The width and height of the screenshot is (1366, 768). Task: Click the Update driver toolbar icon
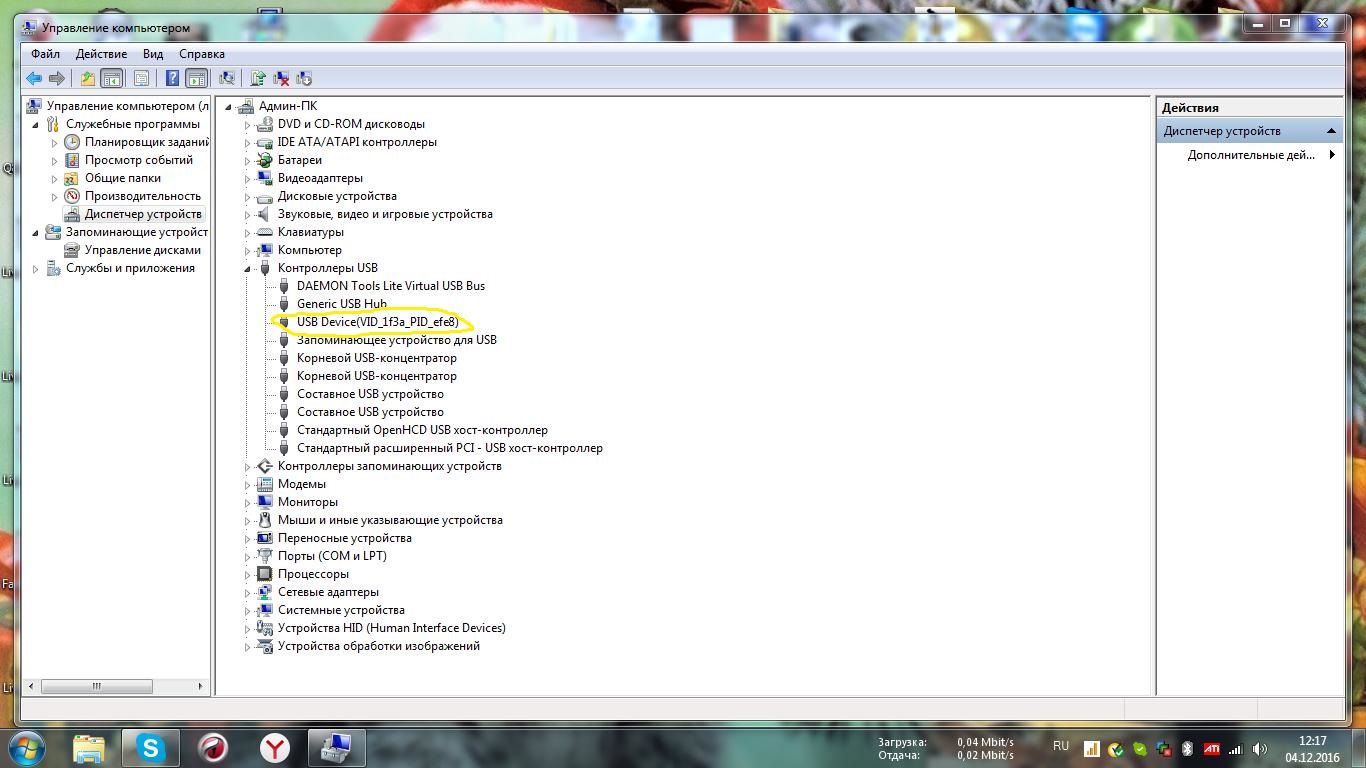[x=258, y=78]
